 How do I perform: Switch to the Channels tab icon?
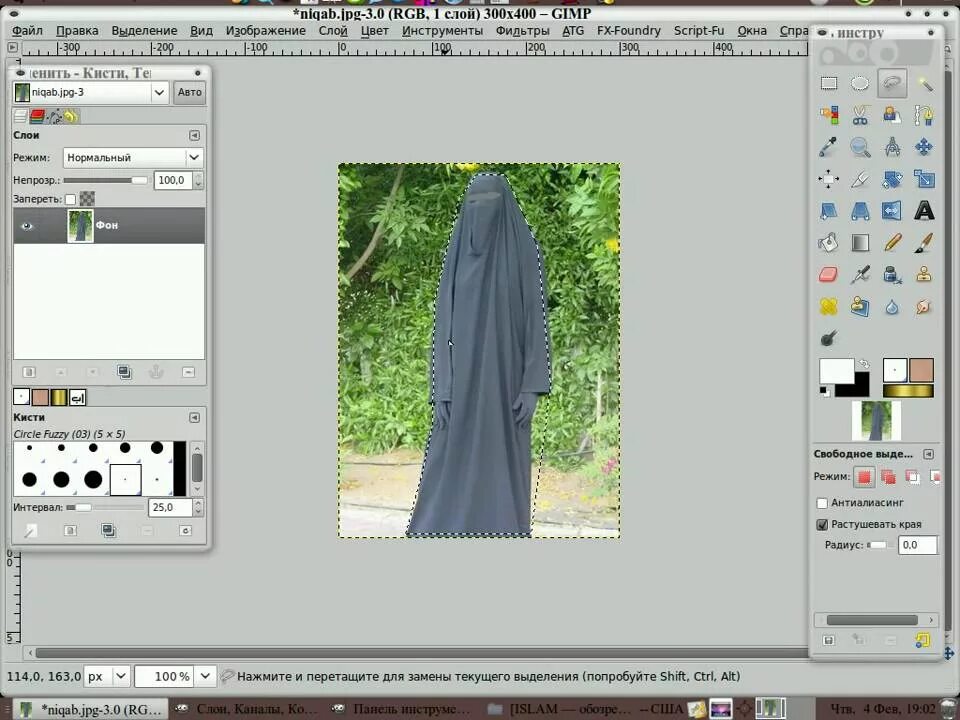click(x=37, y=116)
